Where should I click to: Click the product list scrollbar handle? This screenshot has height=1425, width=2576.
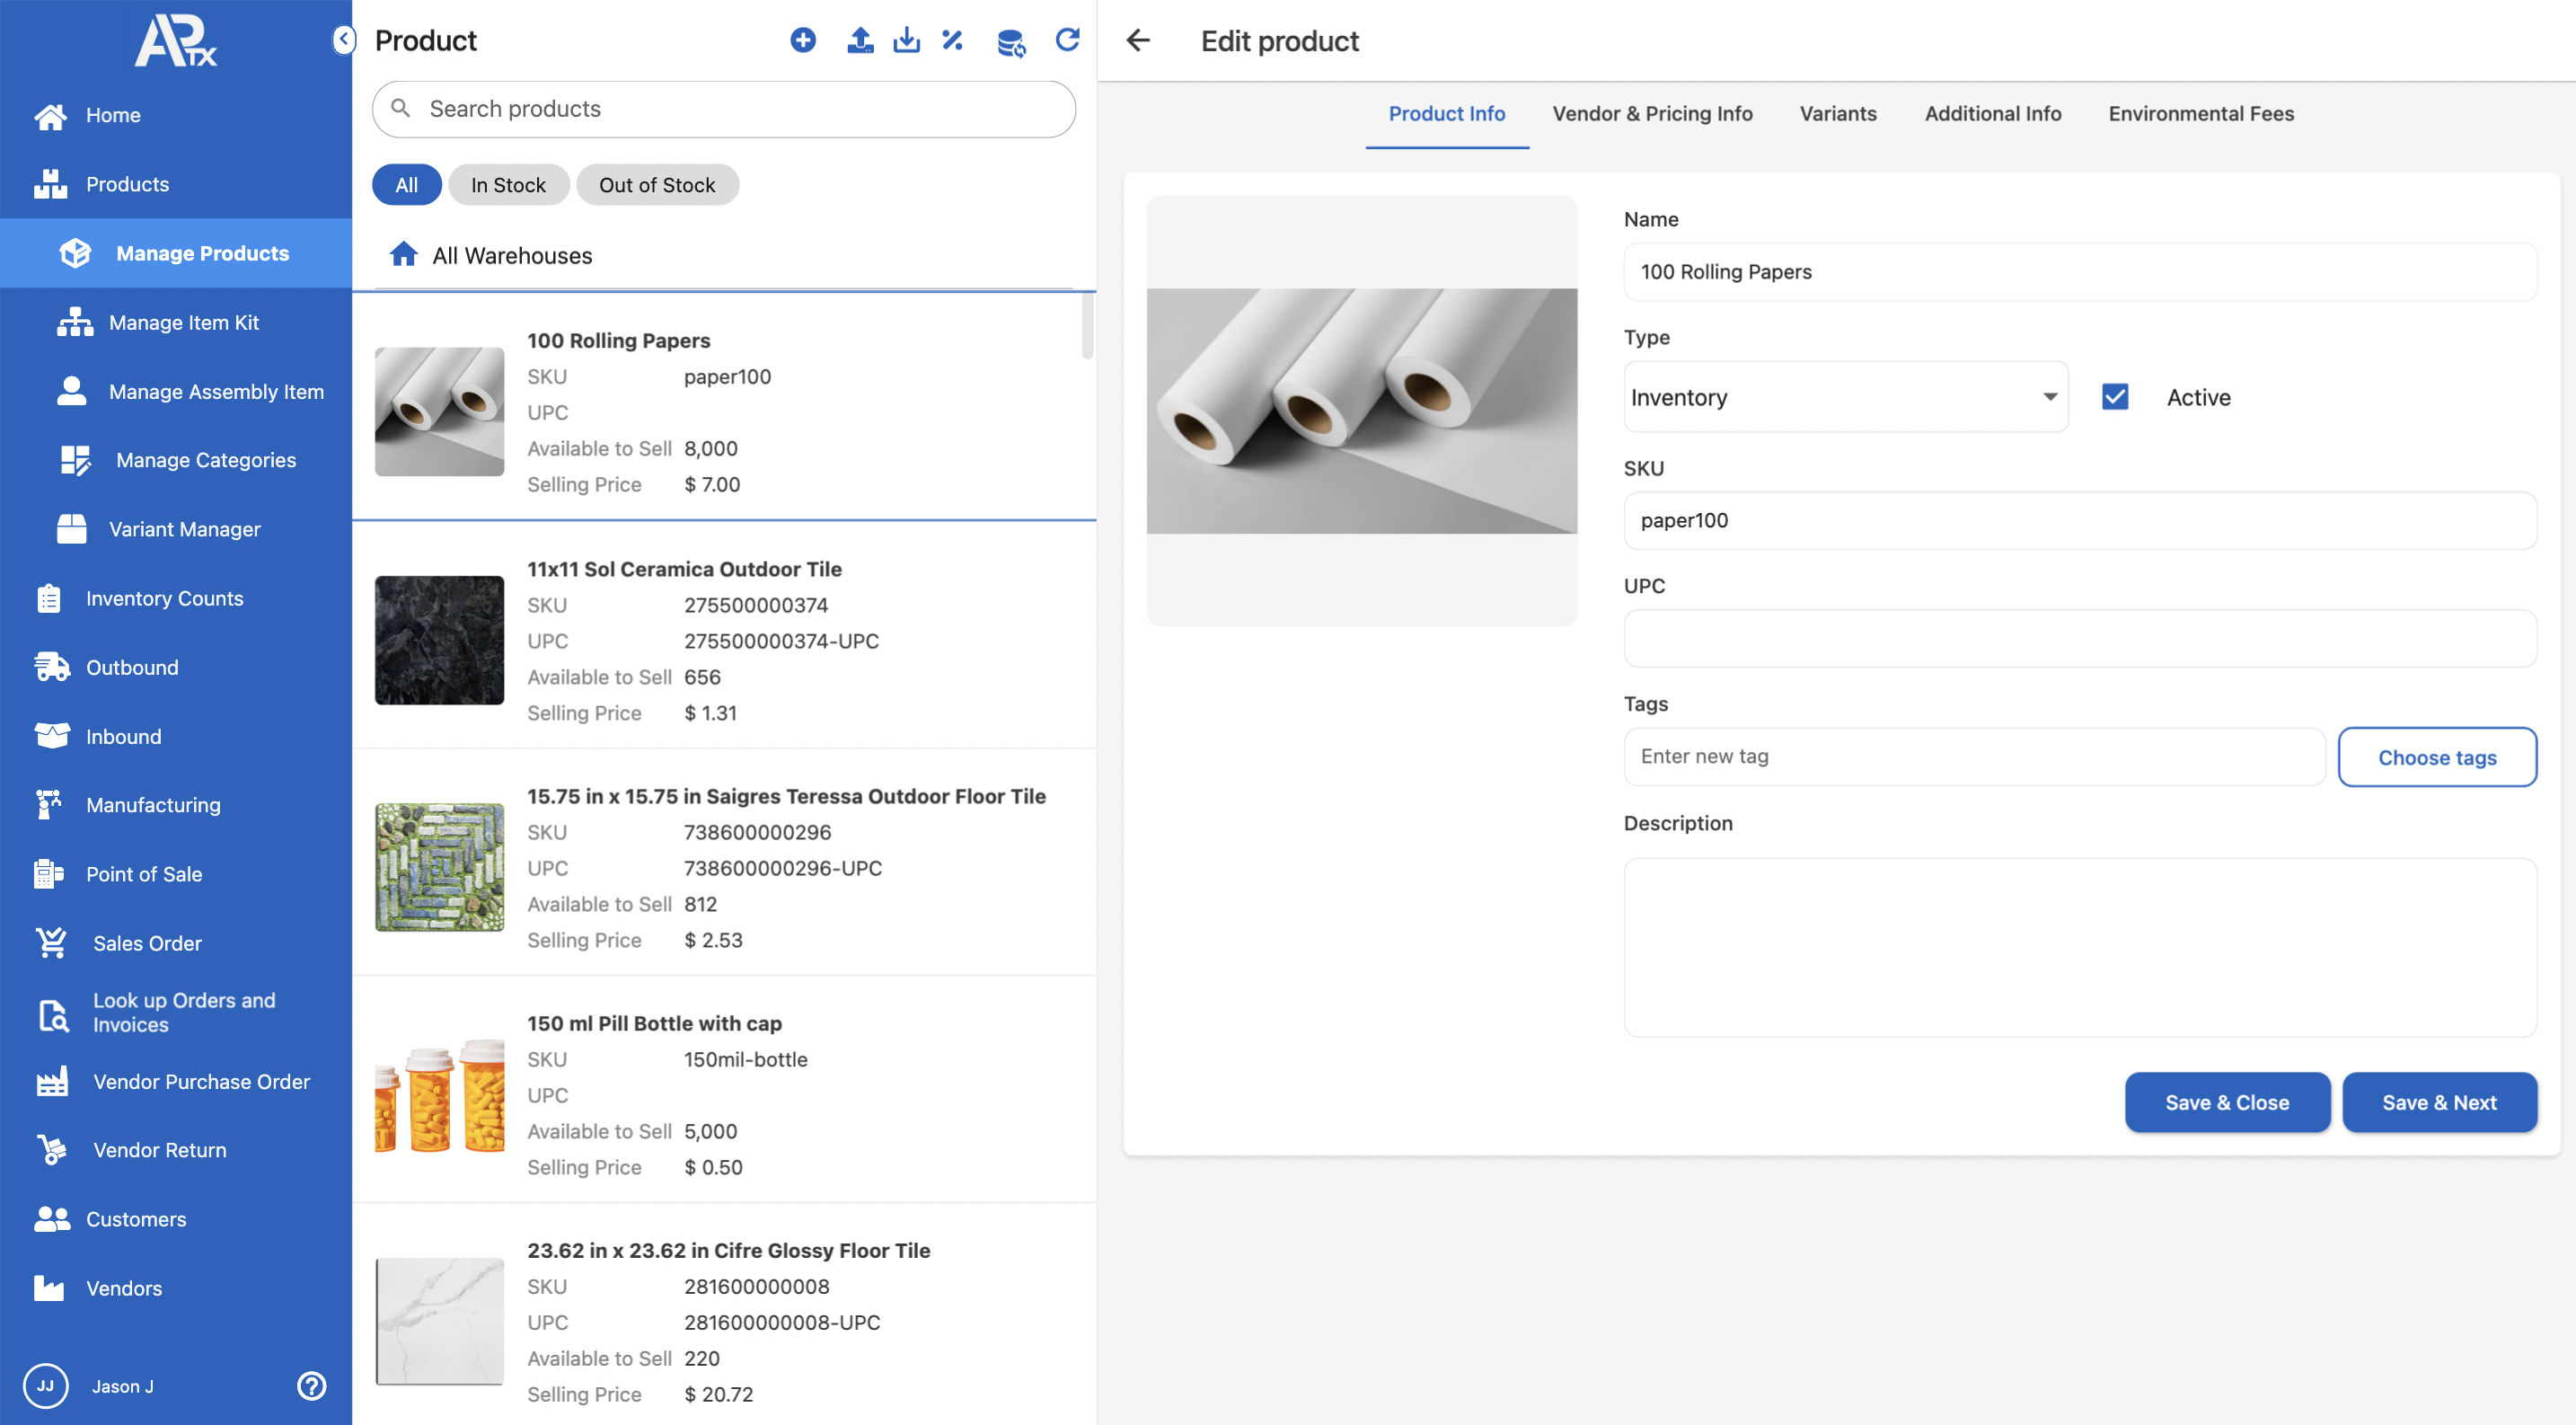[x=1087, y=325]
